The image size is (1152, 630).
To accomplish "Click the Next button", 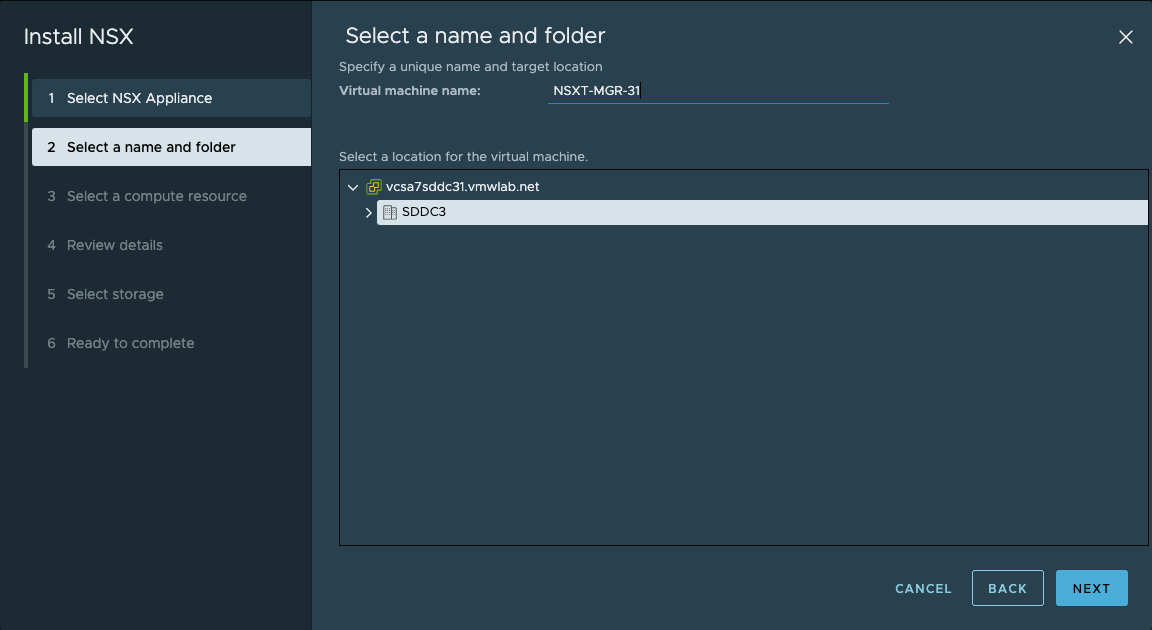I will tap(1091, 588).
